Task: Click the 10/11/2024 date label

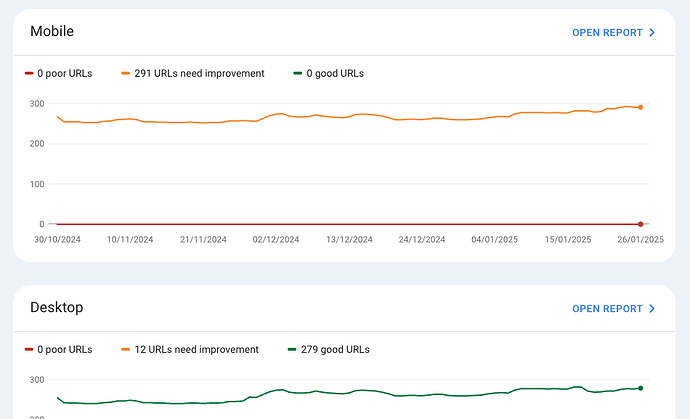Action: (130, 239)
